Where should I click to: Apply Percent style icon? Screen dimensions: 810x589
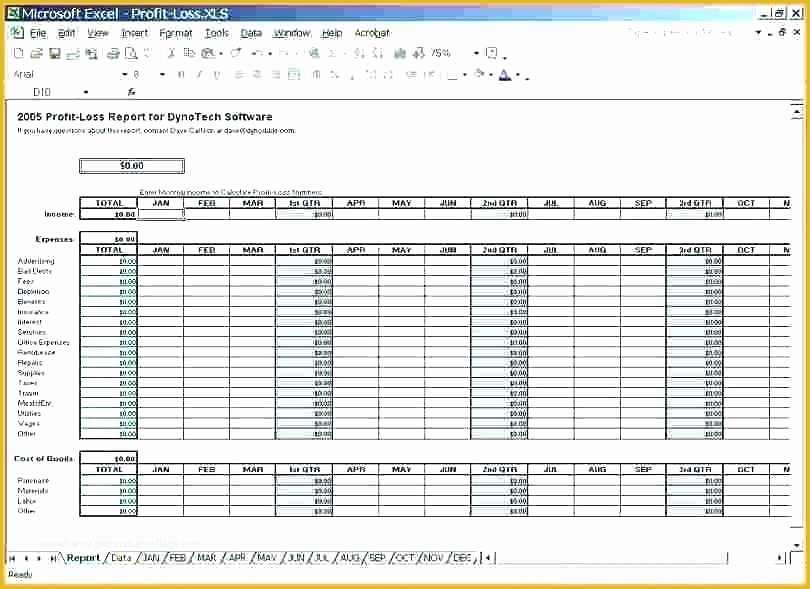pos(334,75)
